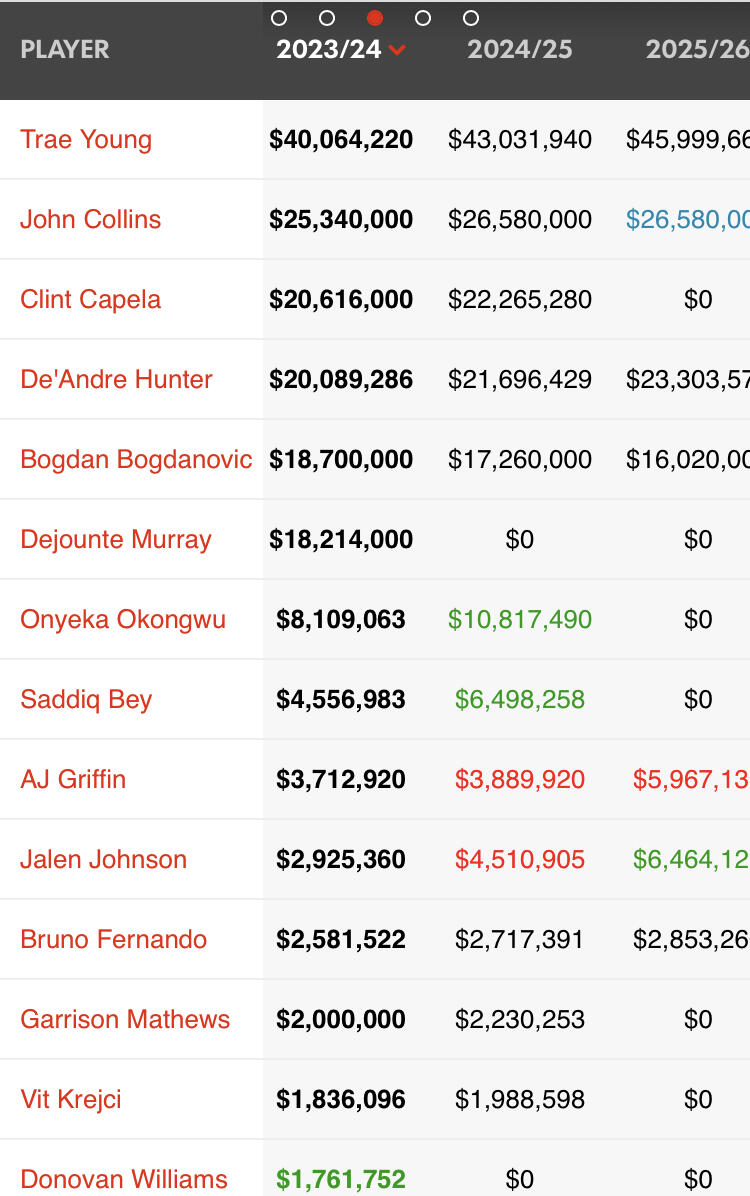Sort by the 2025/26 column header
This screenshot has height=1196, width=750.
point(697,50)
